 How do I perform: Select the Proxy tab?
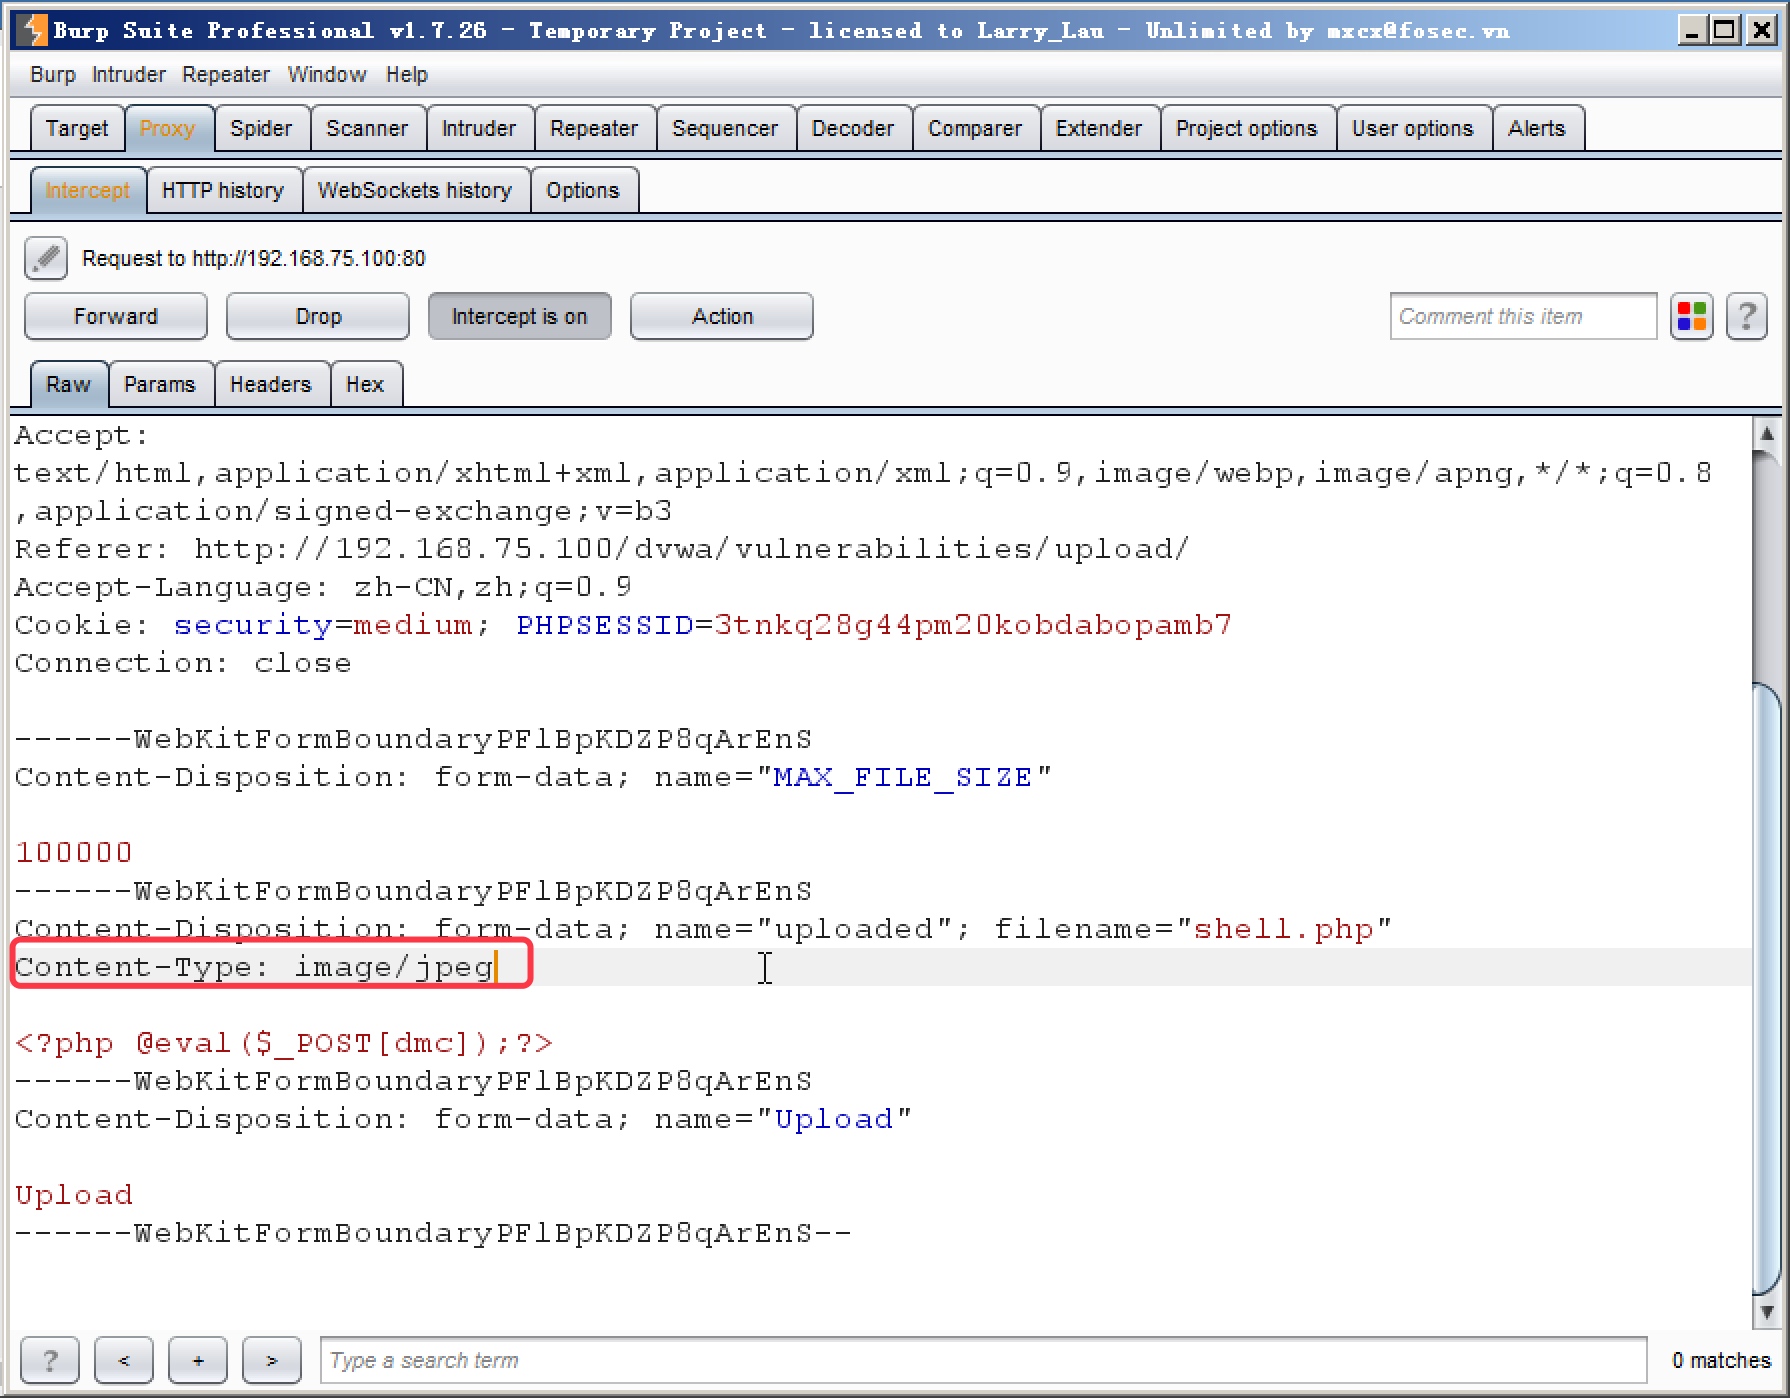pos(167,129)
